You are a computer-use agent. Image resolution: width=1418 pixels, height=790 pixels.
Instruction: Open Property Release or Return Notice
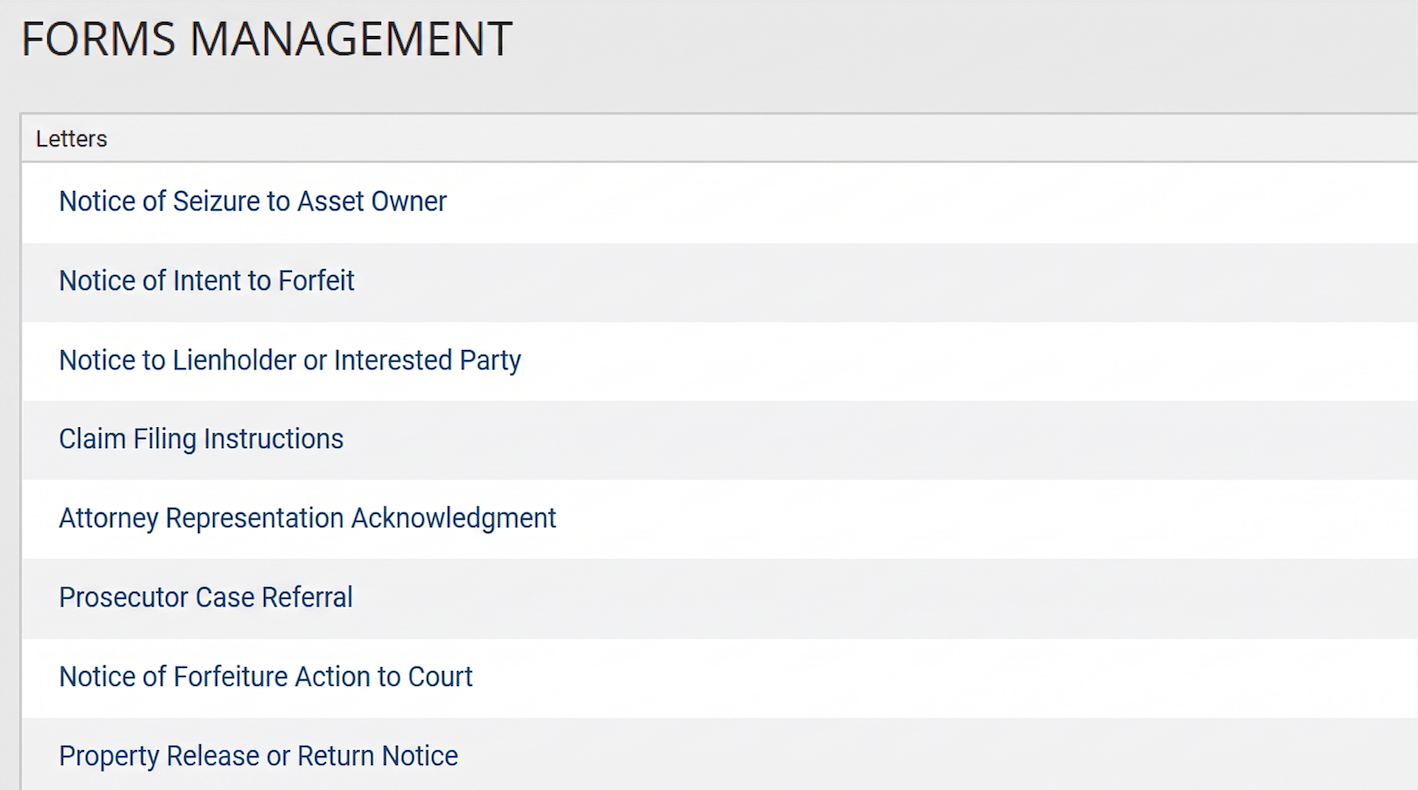pyautogui.click(x=258, y=756)
